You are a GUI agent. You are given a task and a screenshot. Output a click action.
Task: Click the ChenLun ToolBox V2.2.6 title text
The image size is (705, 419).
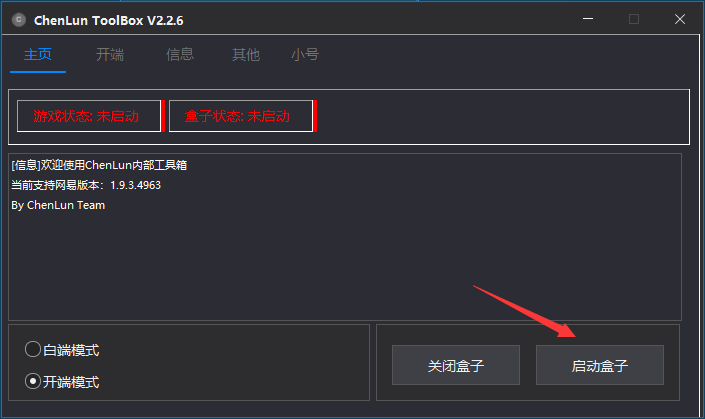click(x=109, y=20)
